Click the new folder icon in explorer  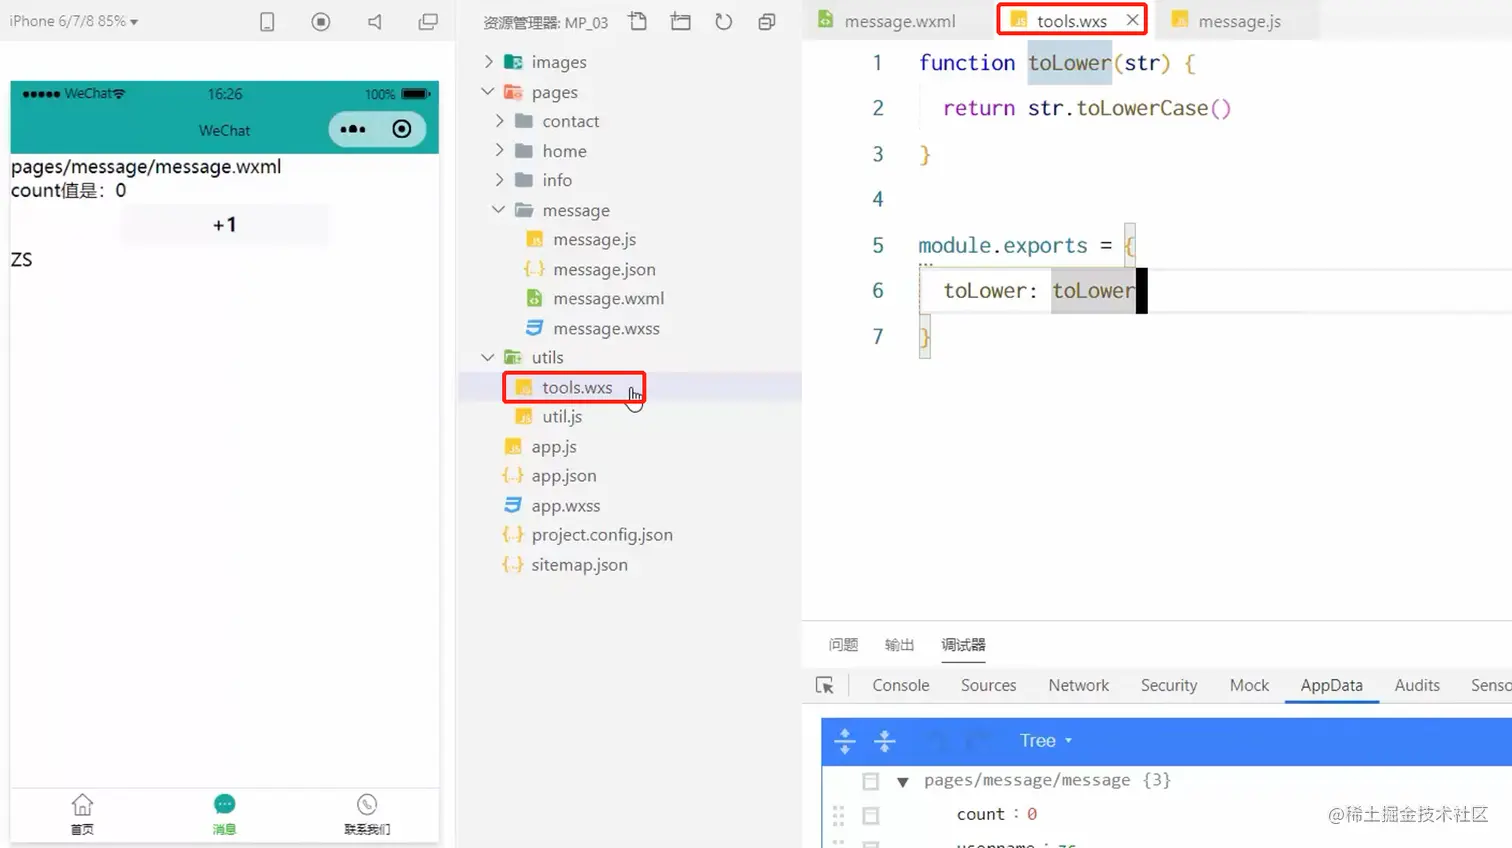click(x=681, y=21)
